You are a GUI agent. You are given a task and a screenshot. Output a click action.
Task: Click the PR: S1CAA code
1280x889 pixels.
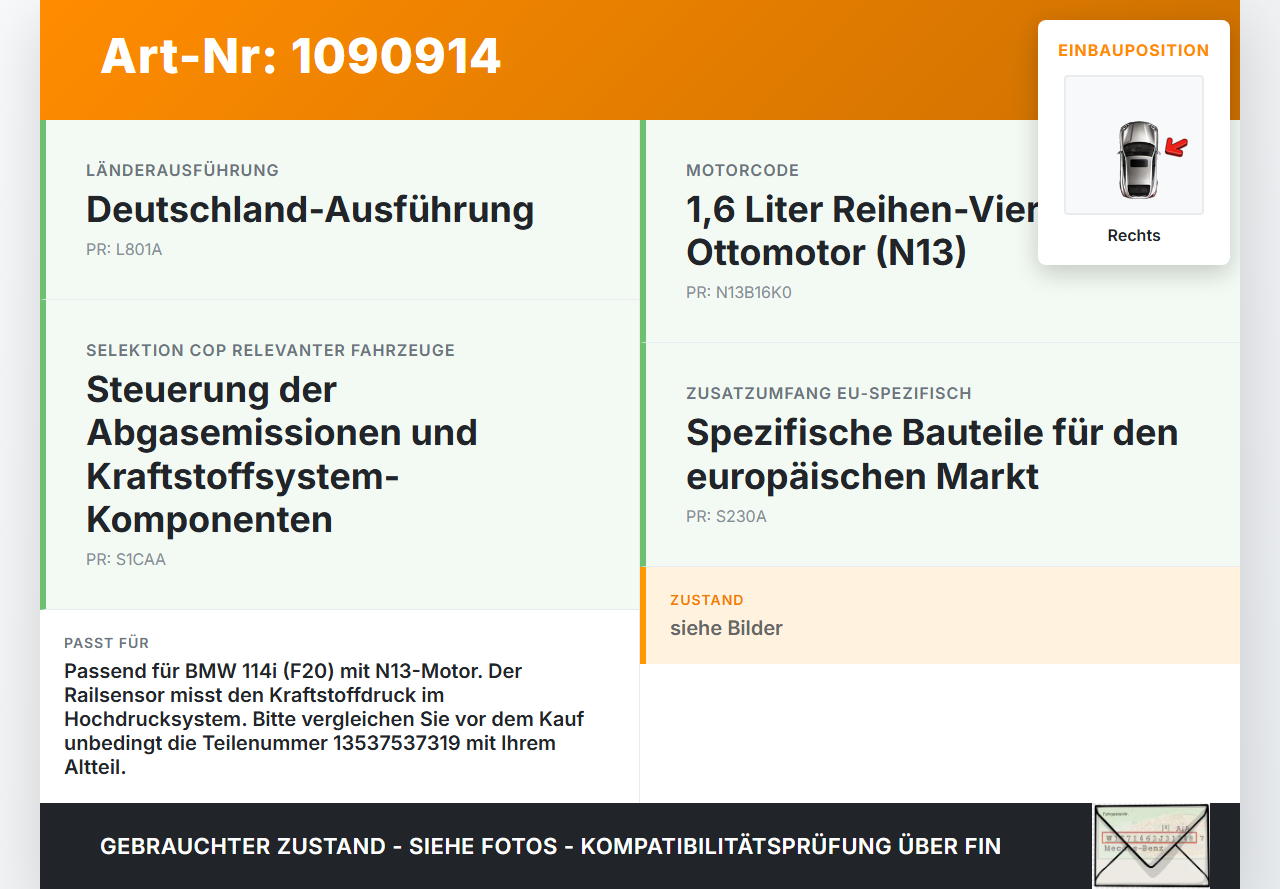(x=126, y=560)
